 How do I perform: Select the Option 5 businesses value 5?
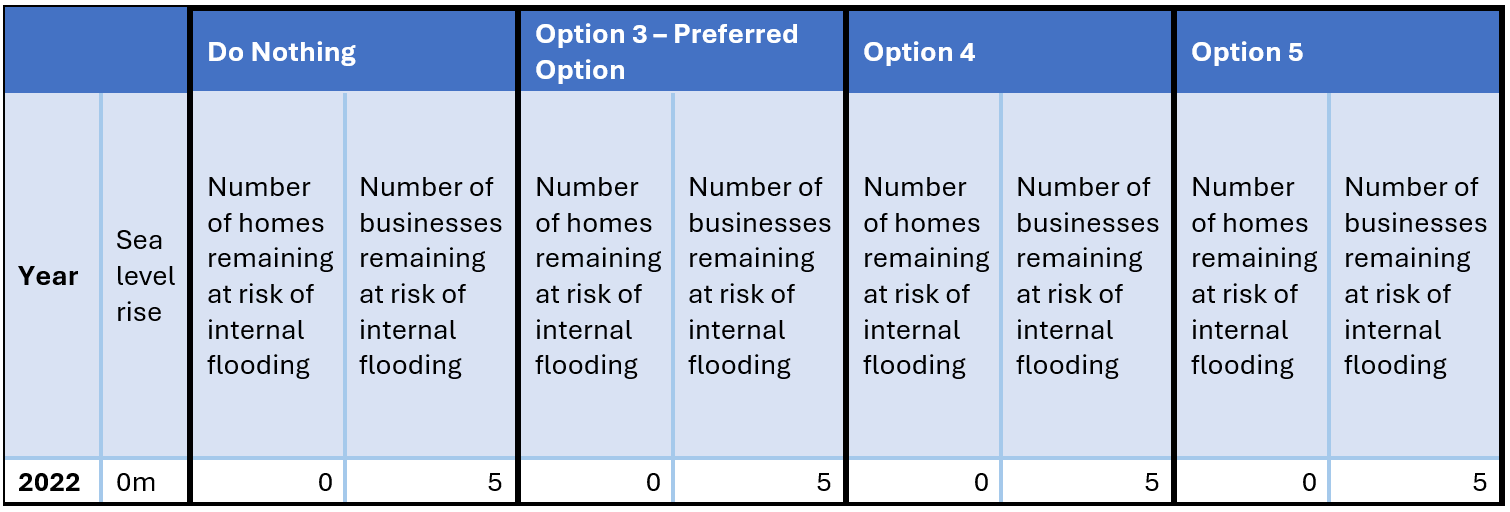point(1479,483)
